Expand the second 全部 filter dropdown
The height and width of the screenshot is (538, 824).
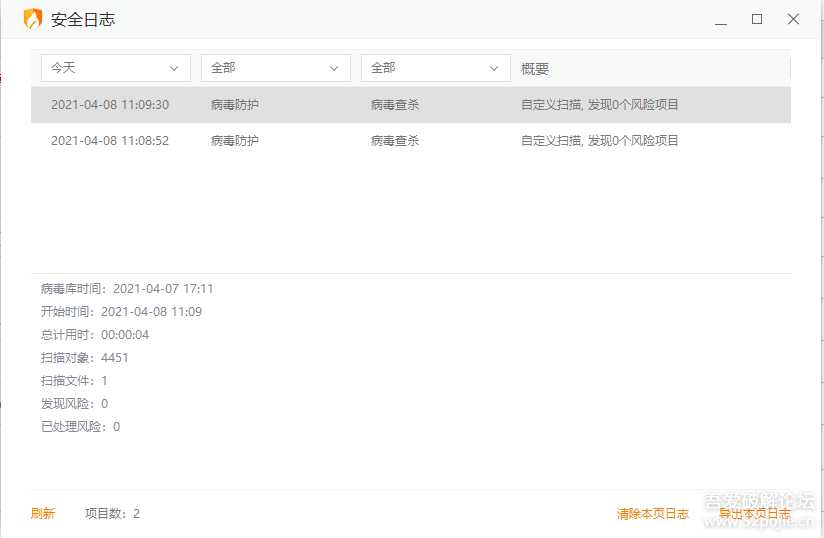click(436, 68)
